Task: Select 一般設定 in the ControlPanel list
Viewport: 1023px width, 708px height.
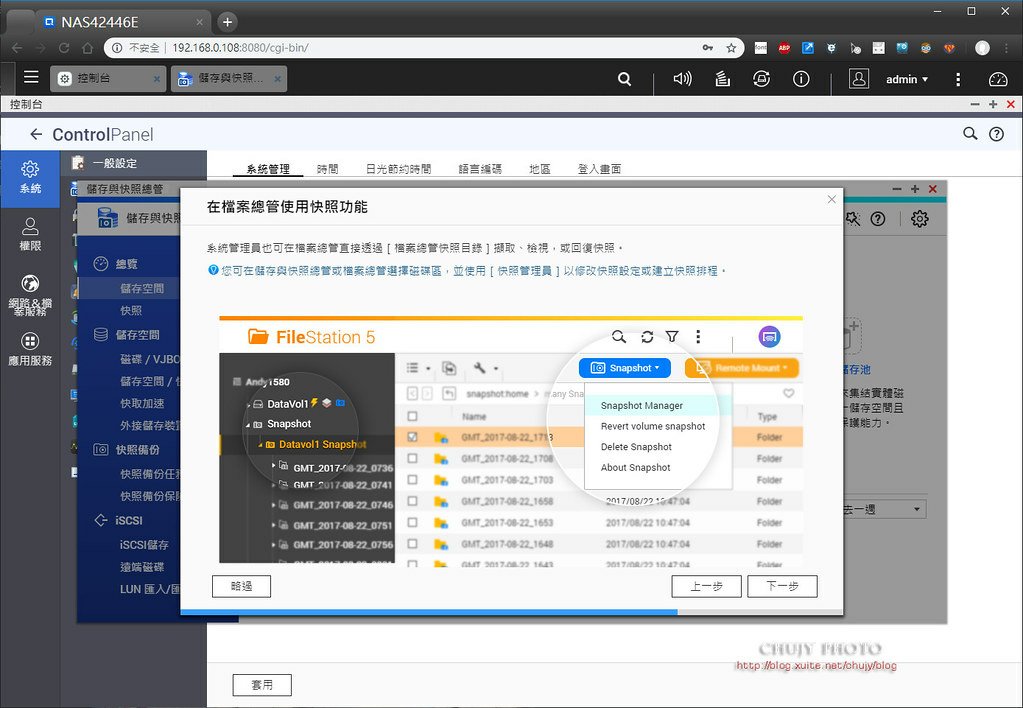Action: point(134,163)
